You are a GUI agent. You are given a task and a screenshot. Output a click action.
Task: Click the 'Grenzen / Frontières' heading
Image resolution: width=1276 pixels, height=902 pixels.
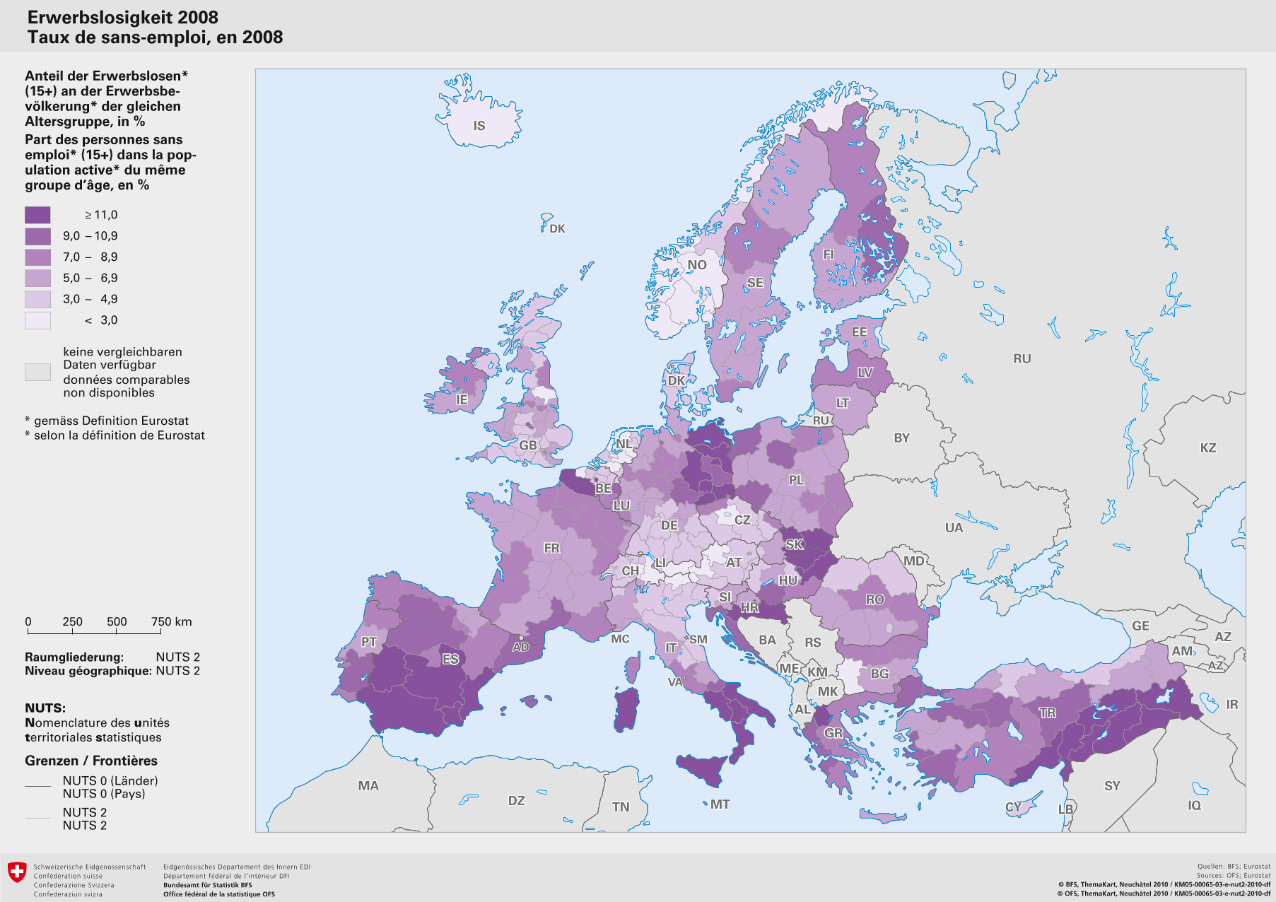(x=91, y=761)
